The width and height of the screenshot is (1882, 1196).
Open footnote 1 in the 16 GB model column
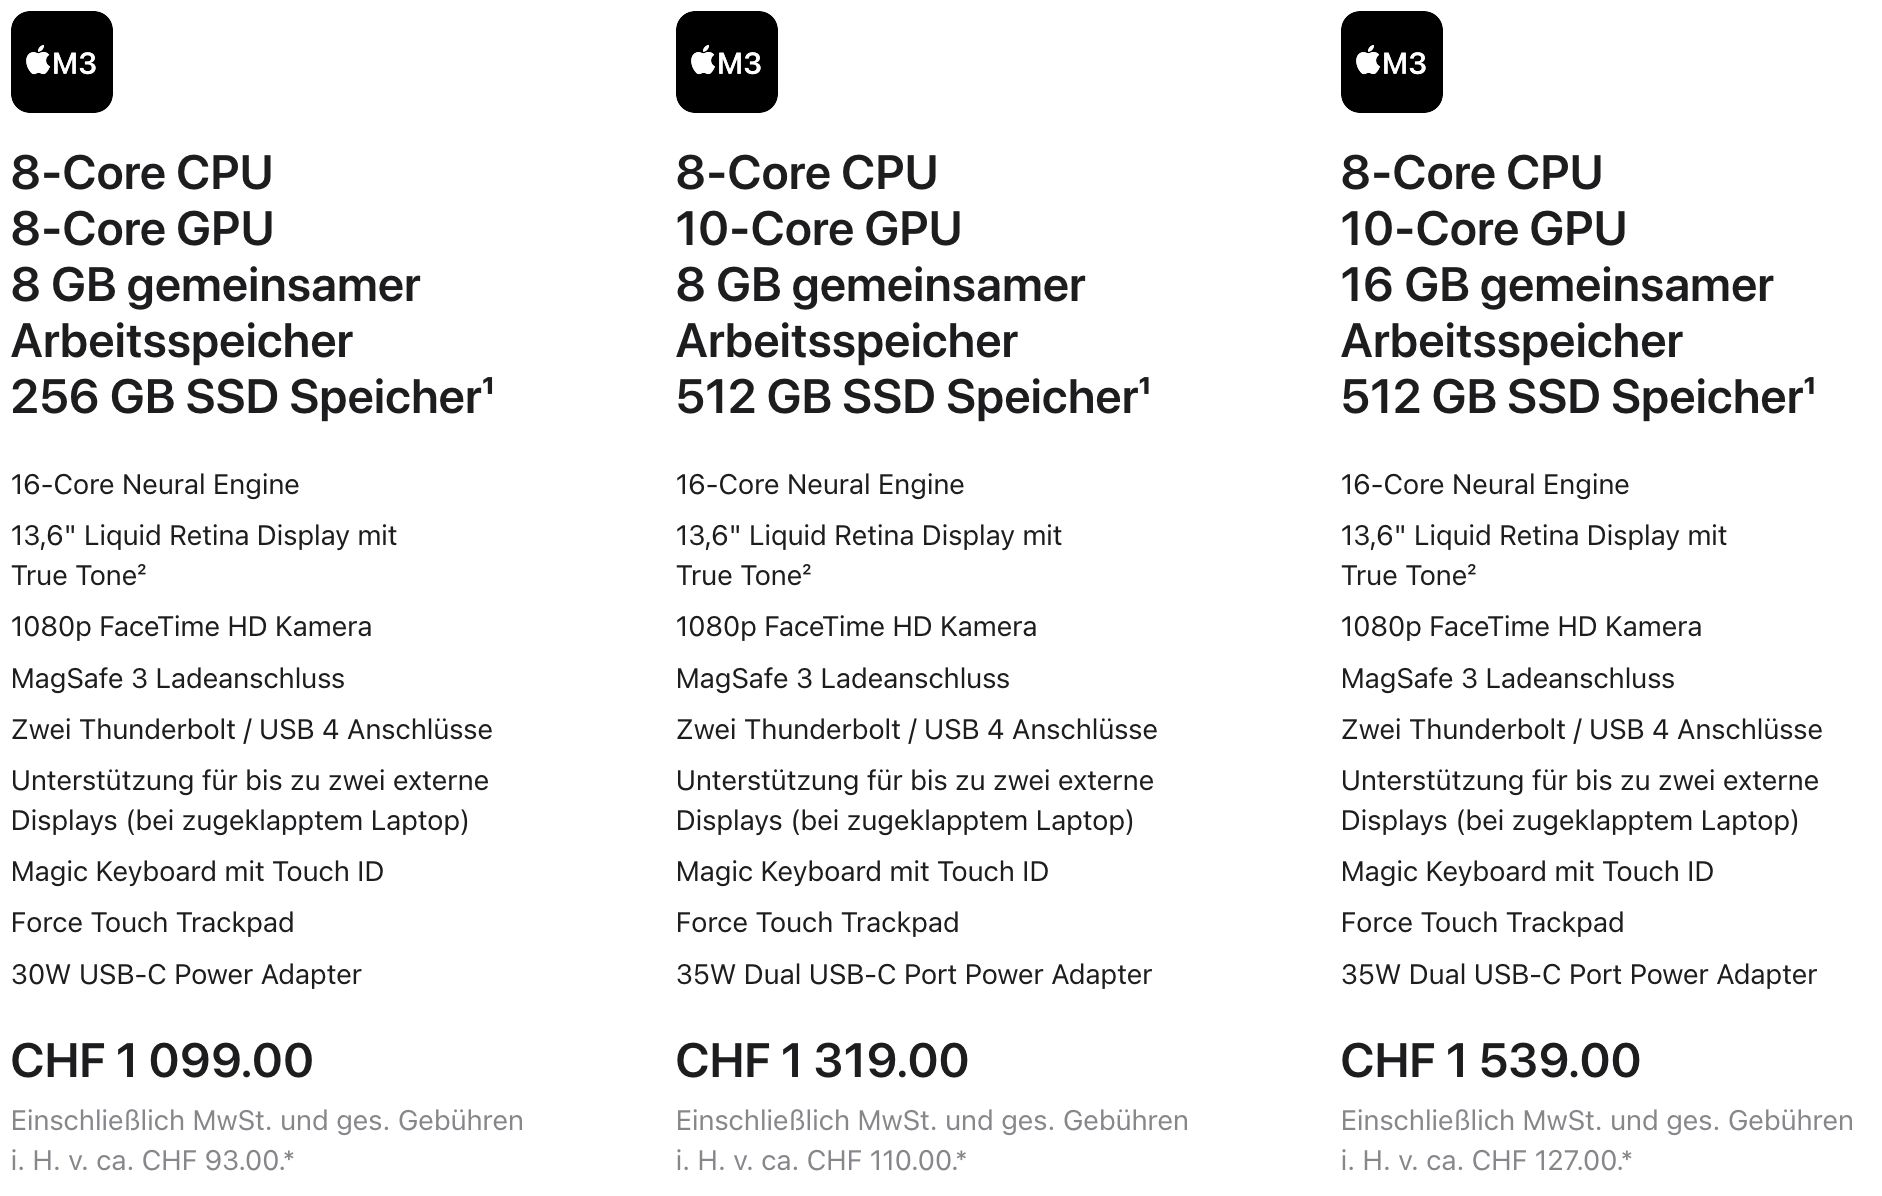coord(1810,384)
